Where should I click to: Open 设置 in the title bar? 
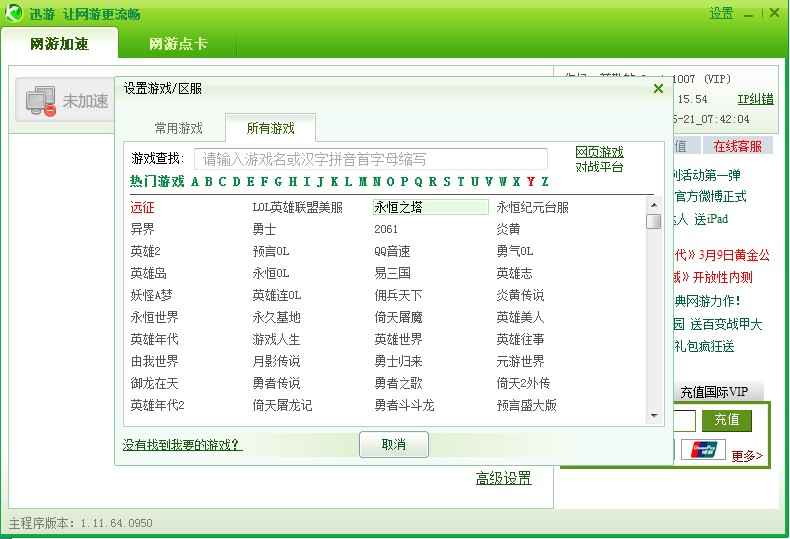(x=722, y=13)
